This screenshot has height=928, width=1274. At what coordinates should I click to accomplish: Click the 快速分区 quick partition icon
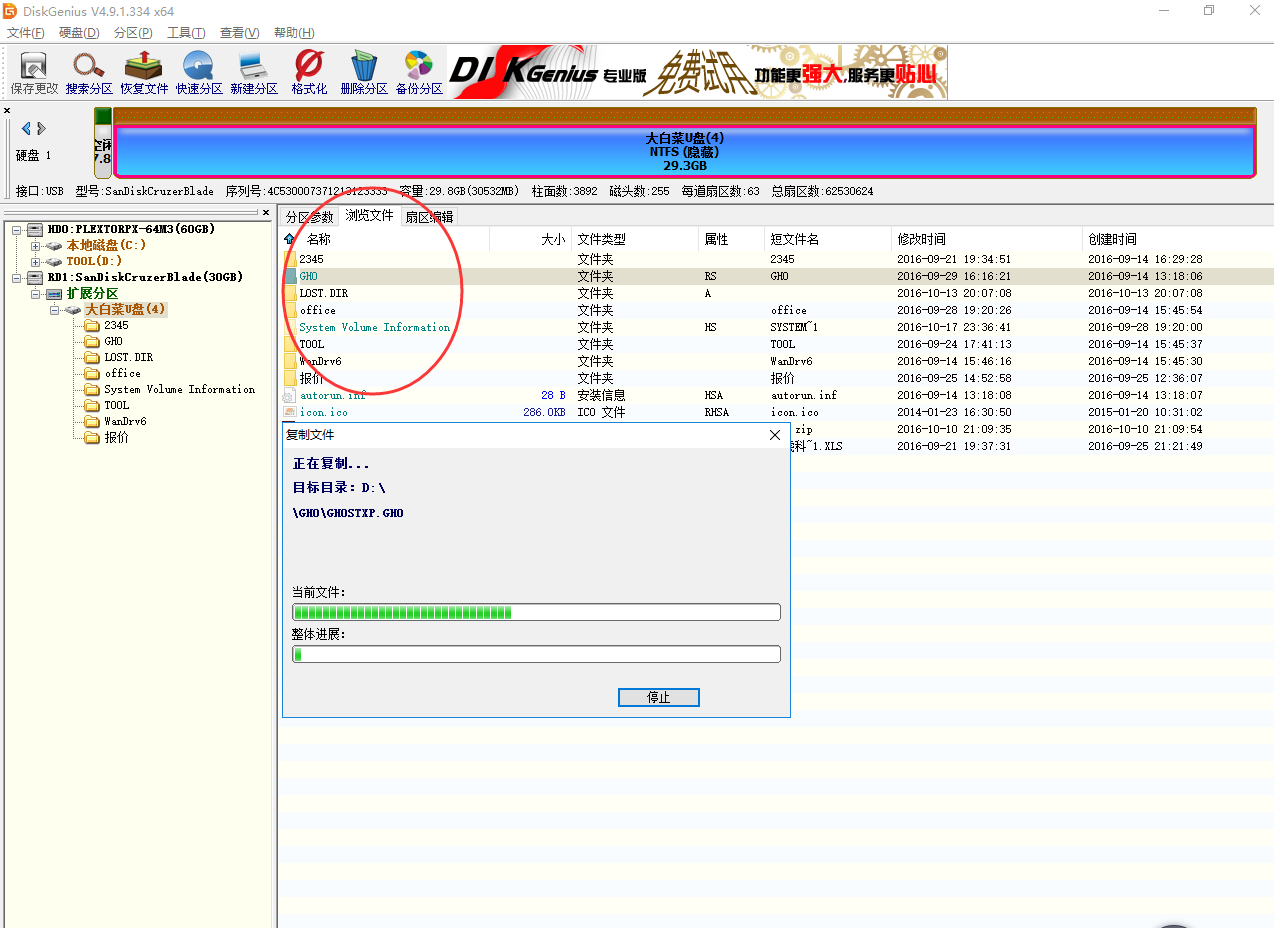[199, 72]
